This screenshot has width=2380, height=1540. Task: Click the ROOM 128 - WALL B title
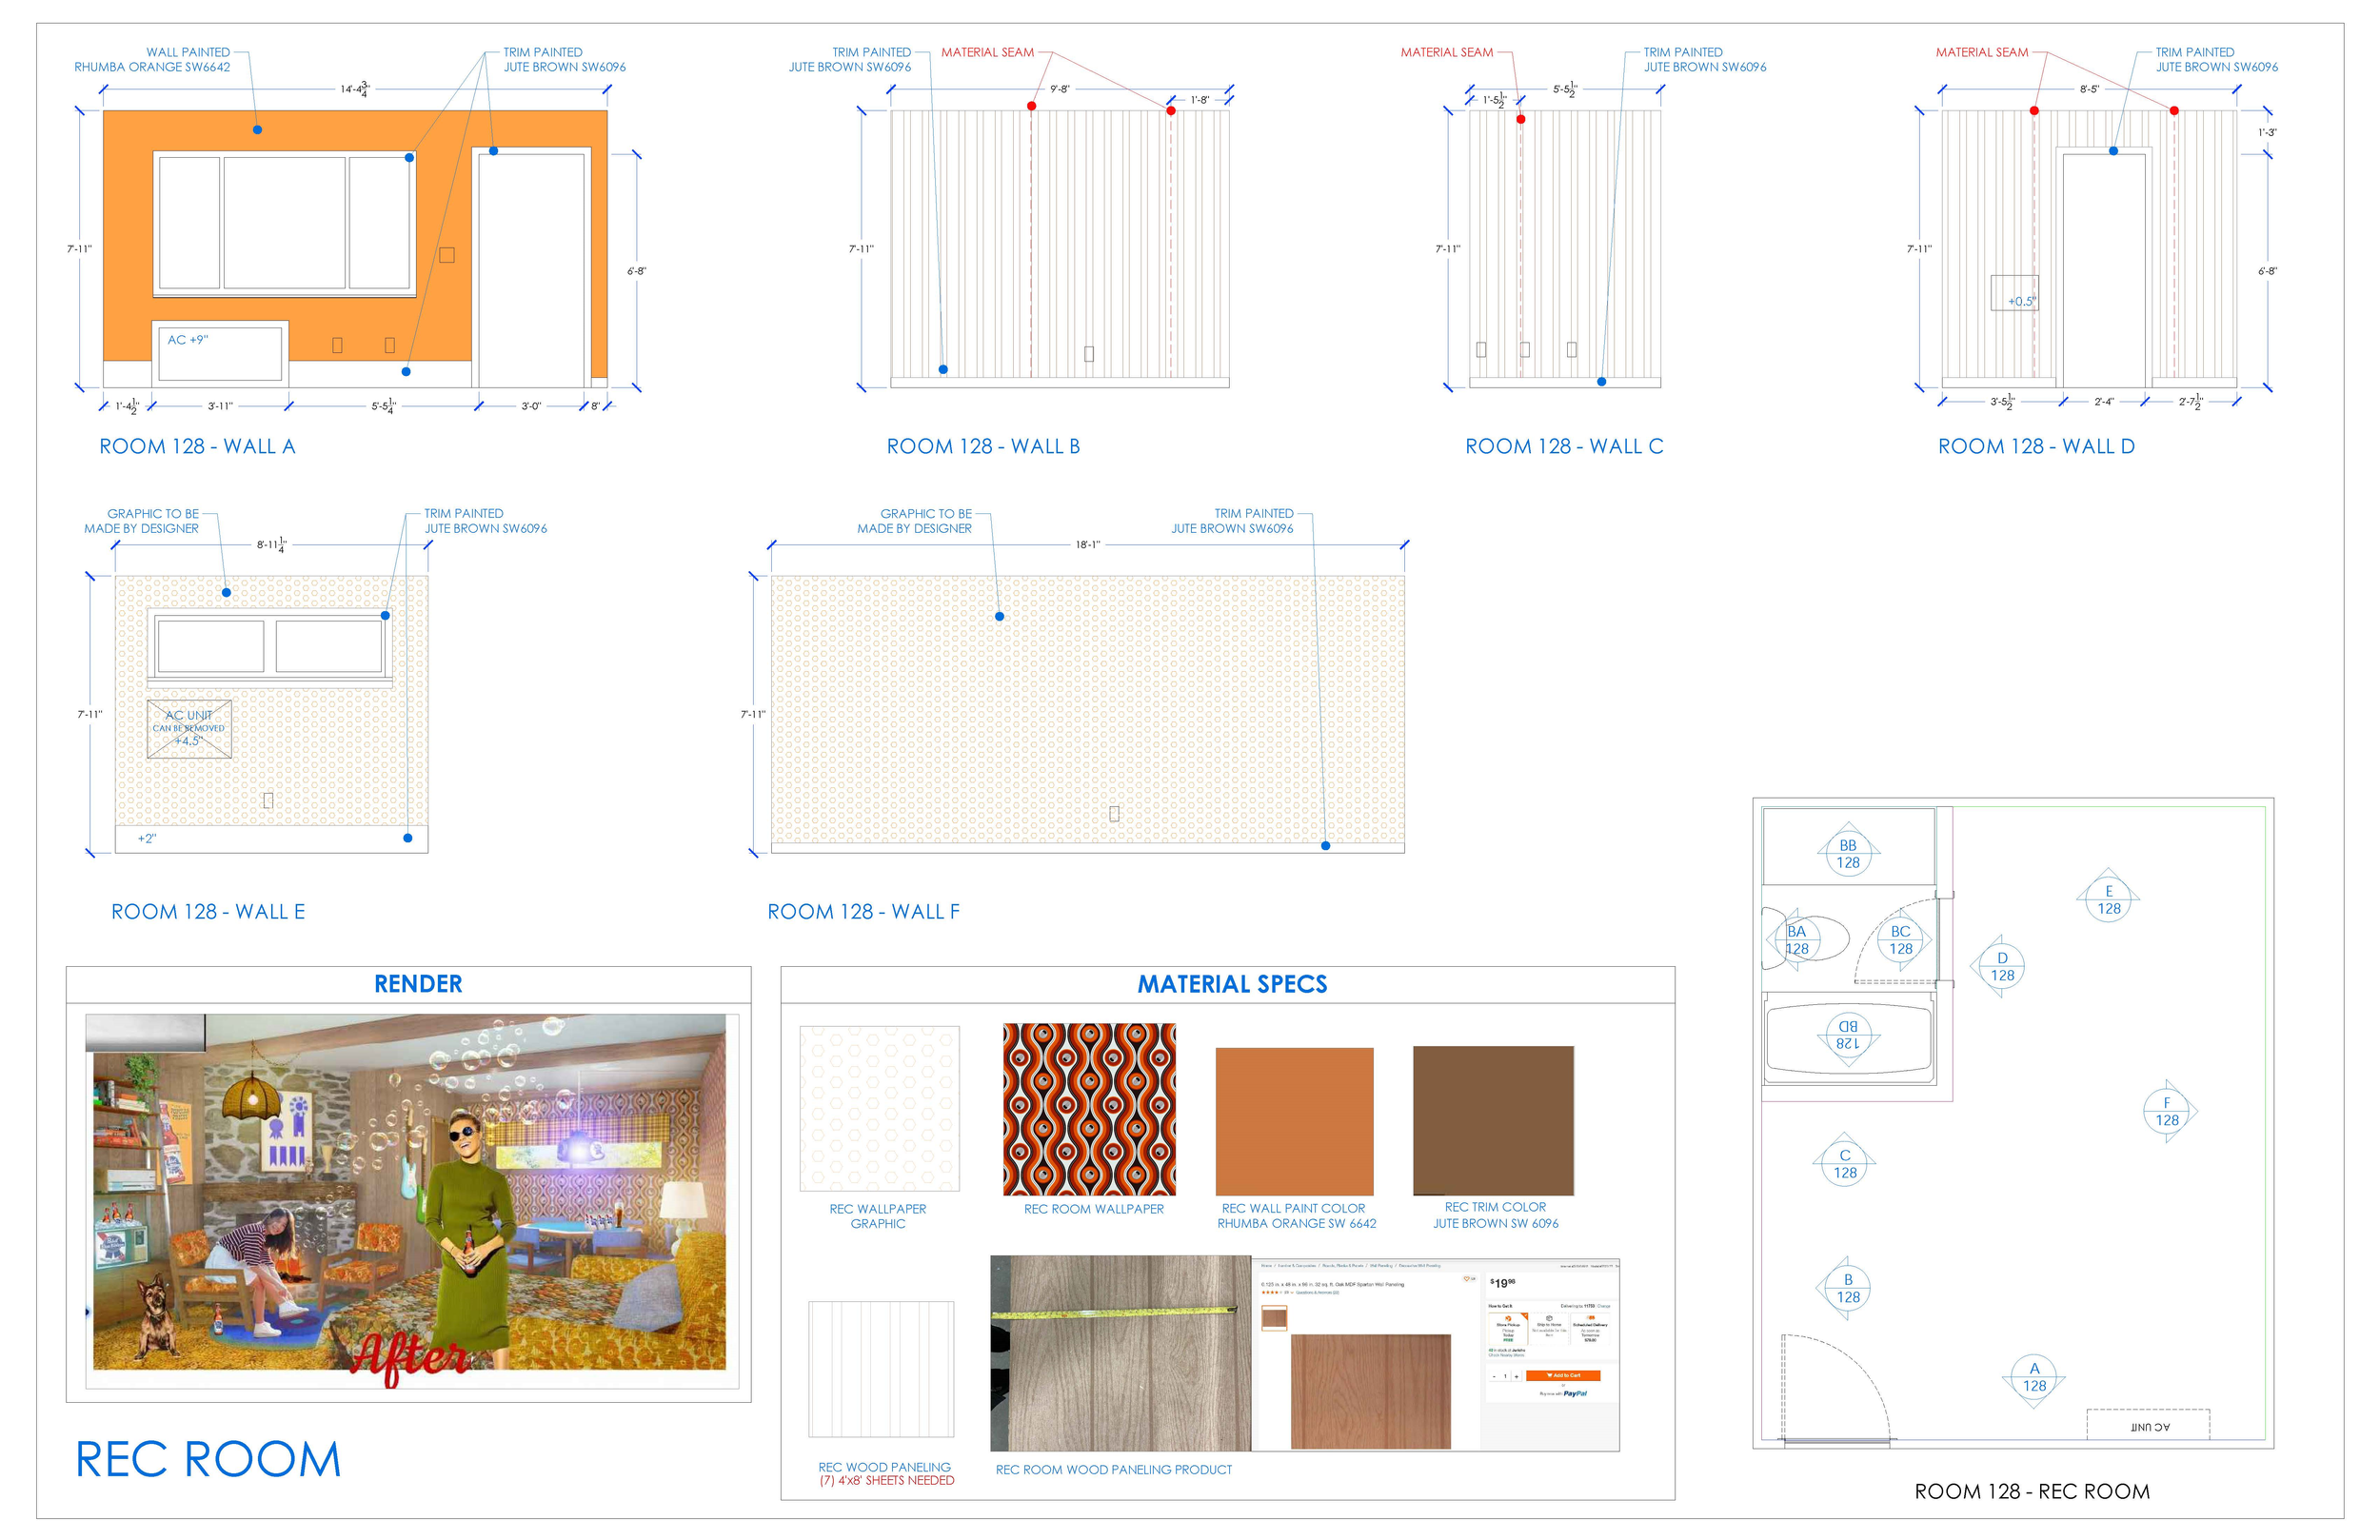[983, 446]
